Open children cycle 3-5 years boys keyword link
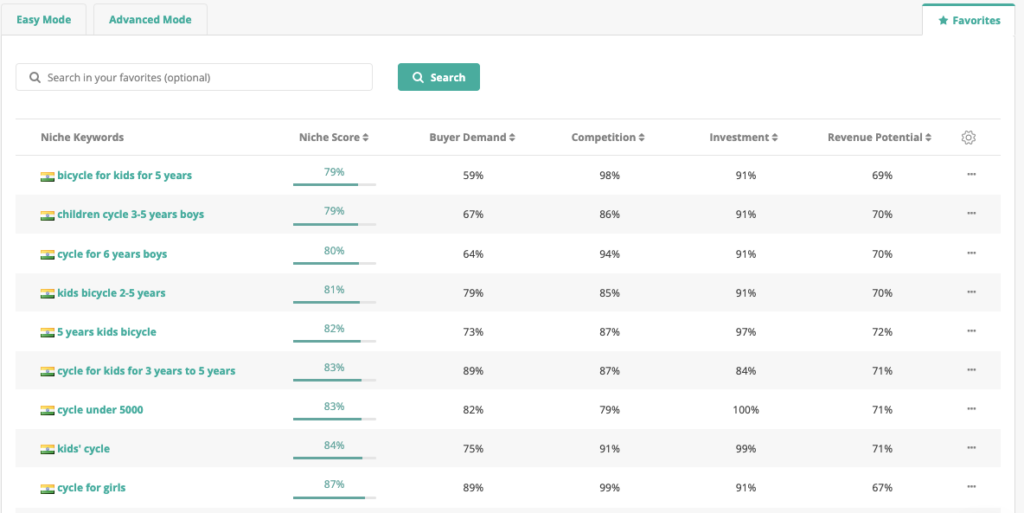Image resolution: width=1024 pixels, height=513 pixels. point(131,214)
